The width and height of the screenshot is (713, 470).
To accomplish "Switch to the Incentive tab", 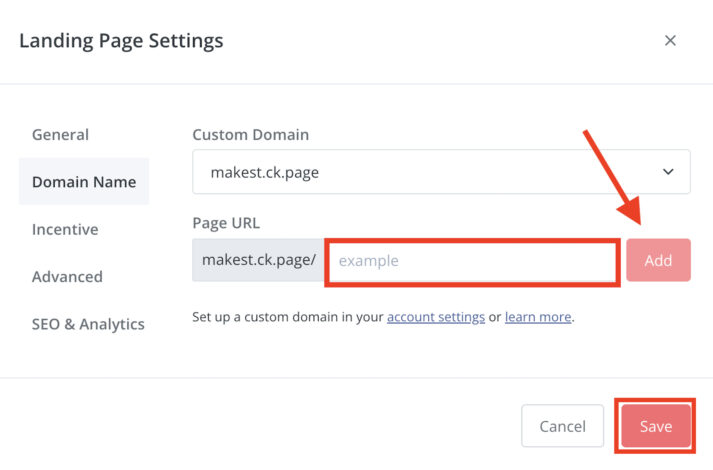I will click(65, 229).
